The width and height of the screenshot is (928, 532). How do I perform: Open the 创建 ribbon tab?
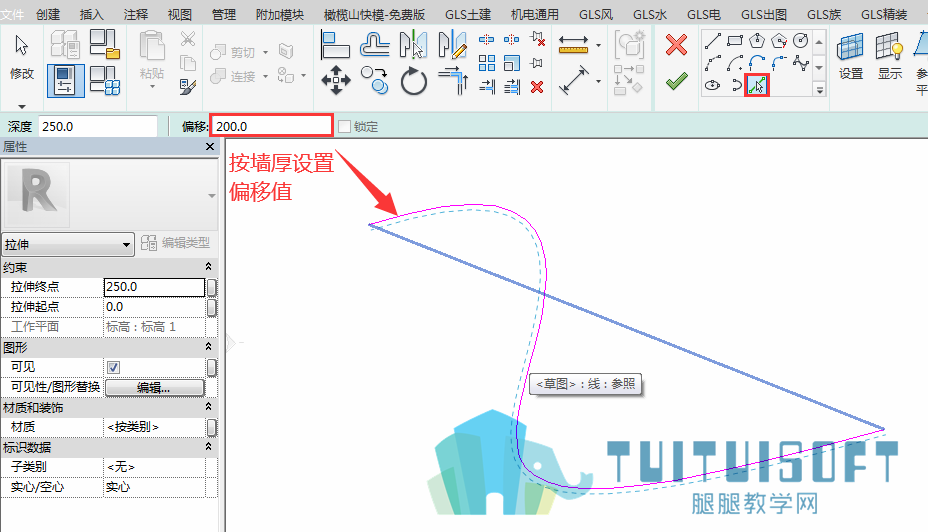[48, 14]
